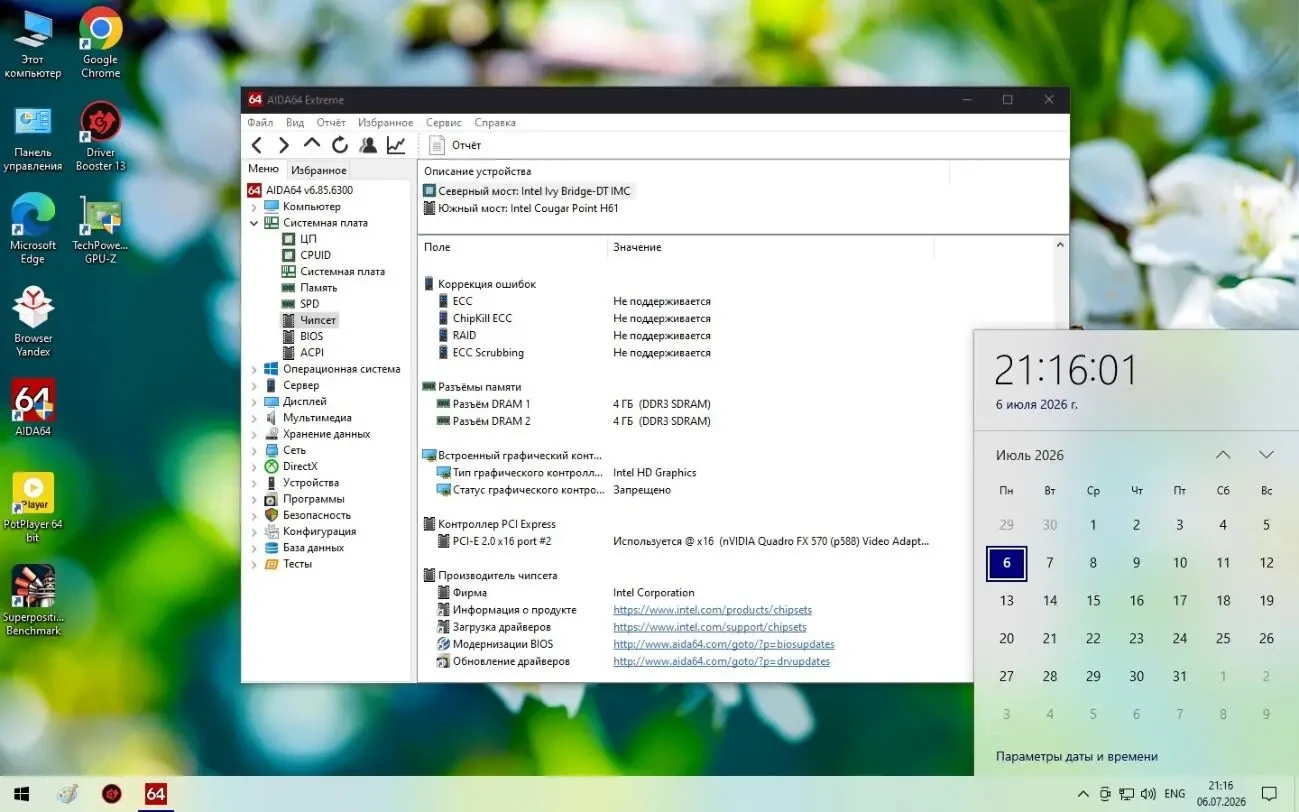Screen dimensions: 1299x812
Task: Select the Панель управления desktop icon
Action: click(x=33, y=138)
